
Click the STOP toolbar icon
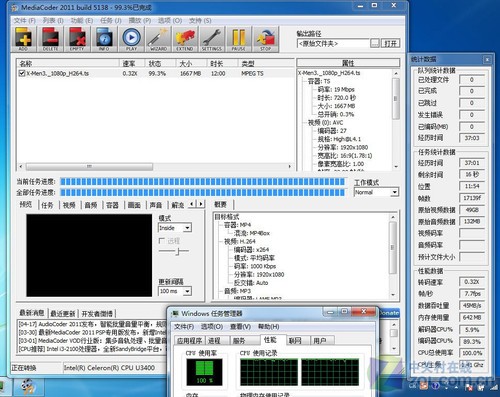coord(266,39)
